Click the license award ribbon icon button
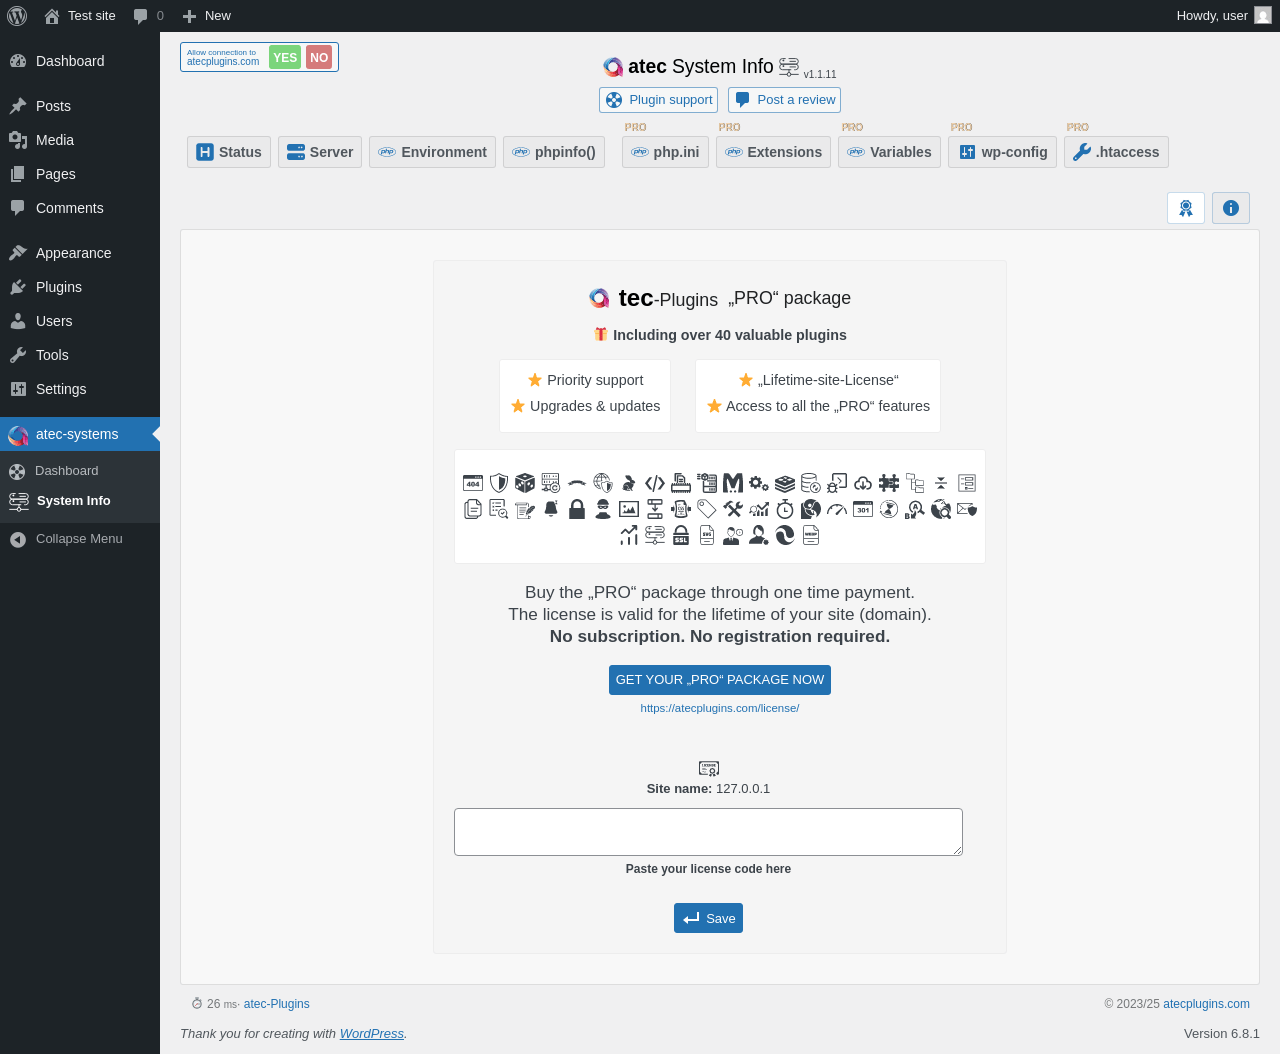This screenshot has width=1280, height=1054. point(1186,208)
